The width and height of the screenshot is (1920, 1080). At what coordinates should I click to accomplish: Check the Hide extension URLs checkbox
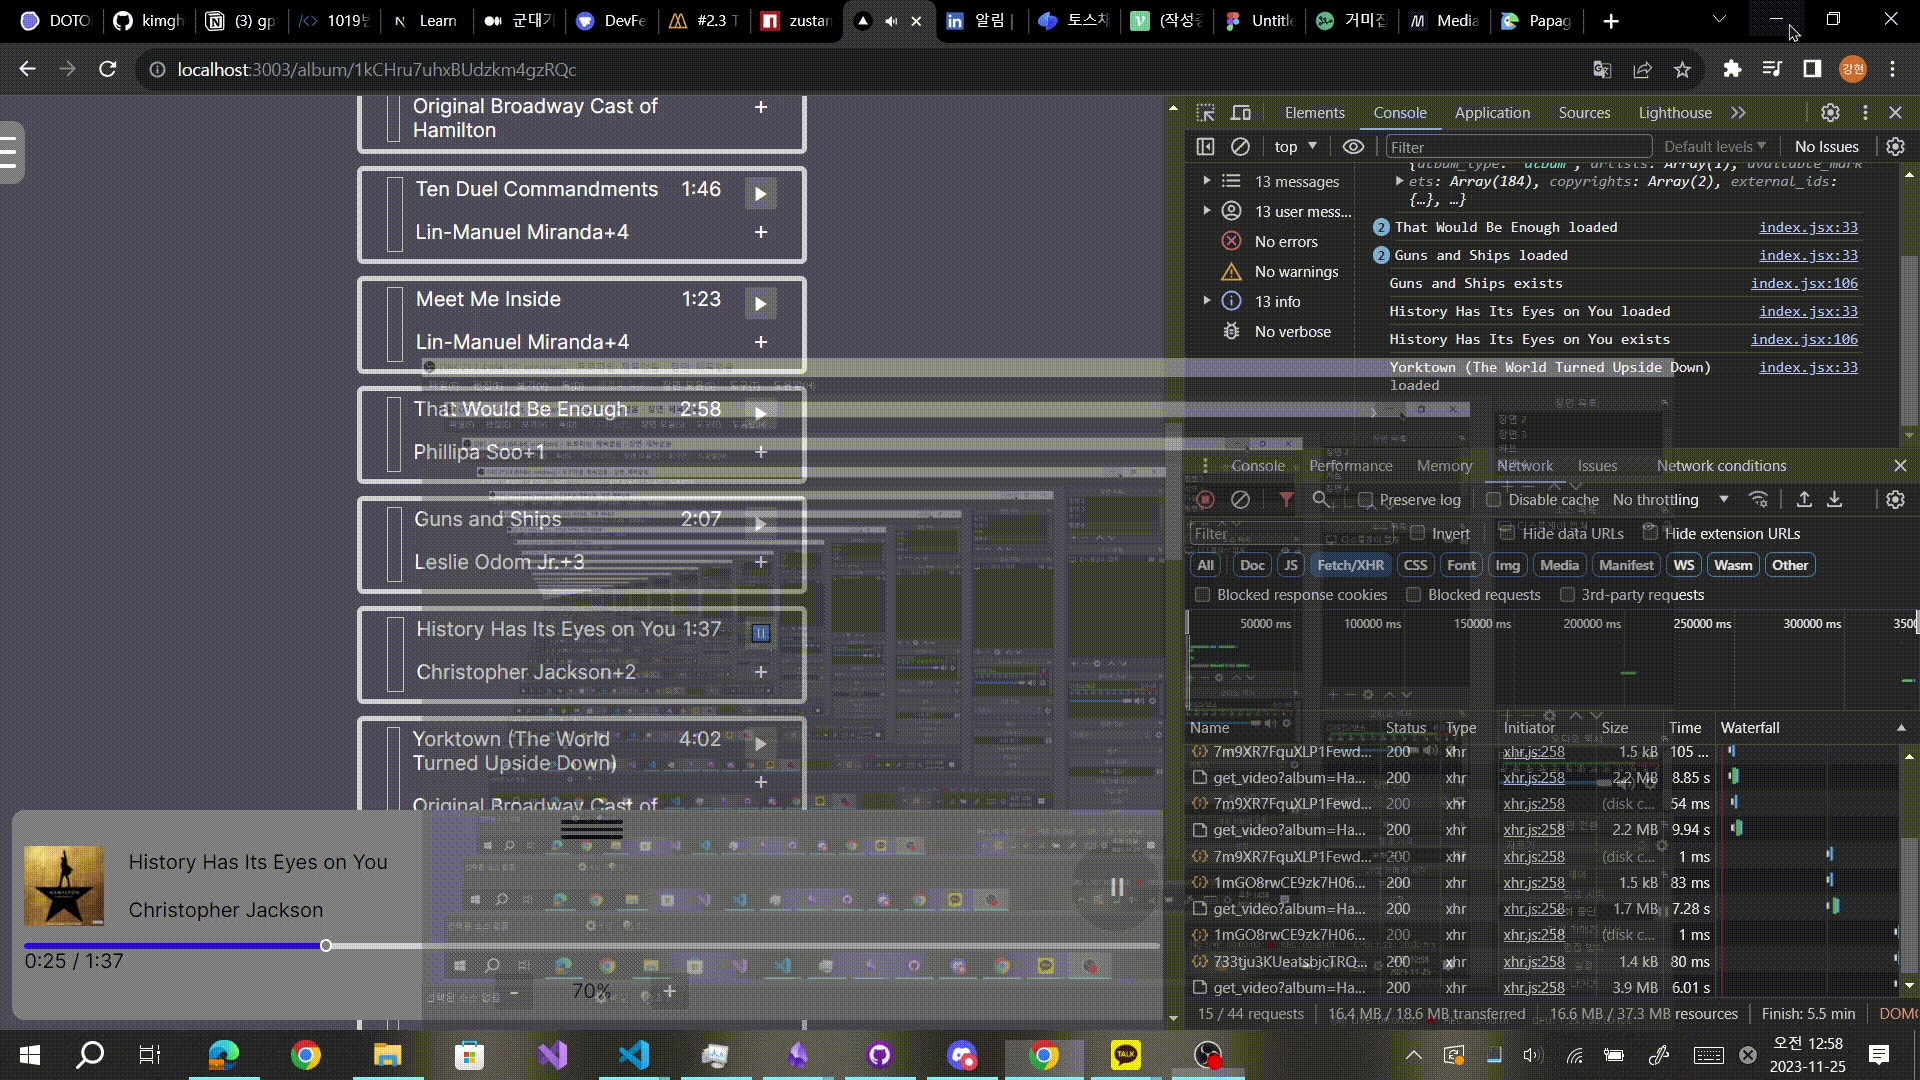click(x=1650, y=533)
